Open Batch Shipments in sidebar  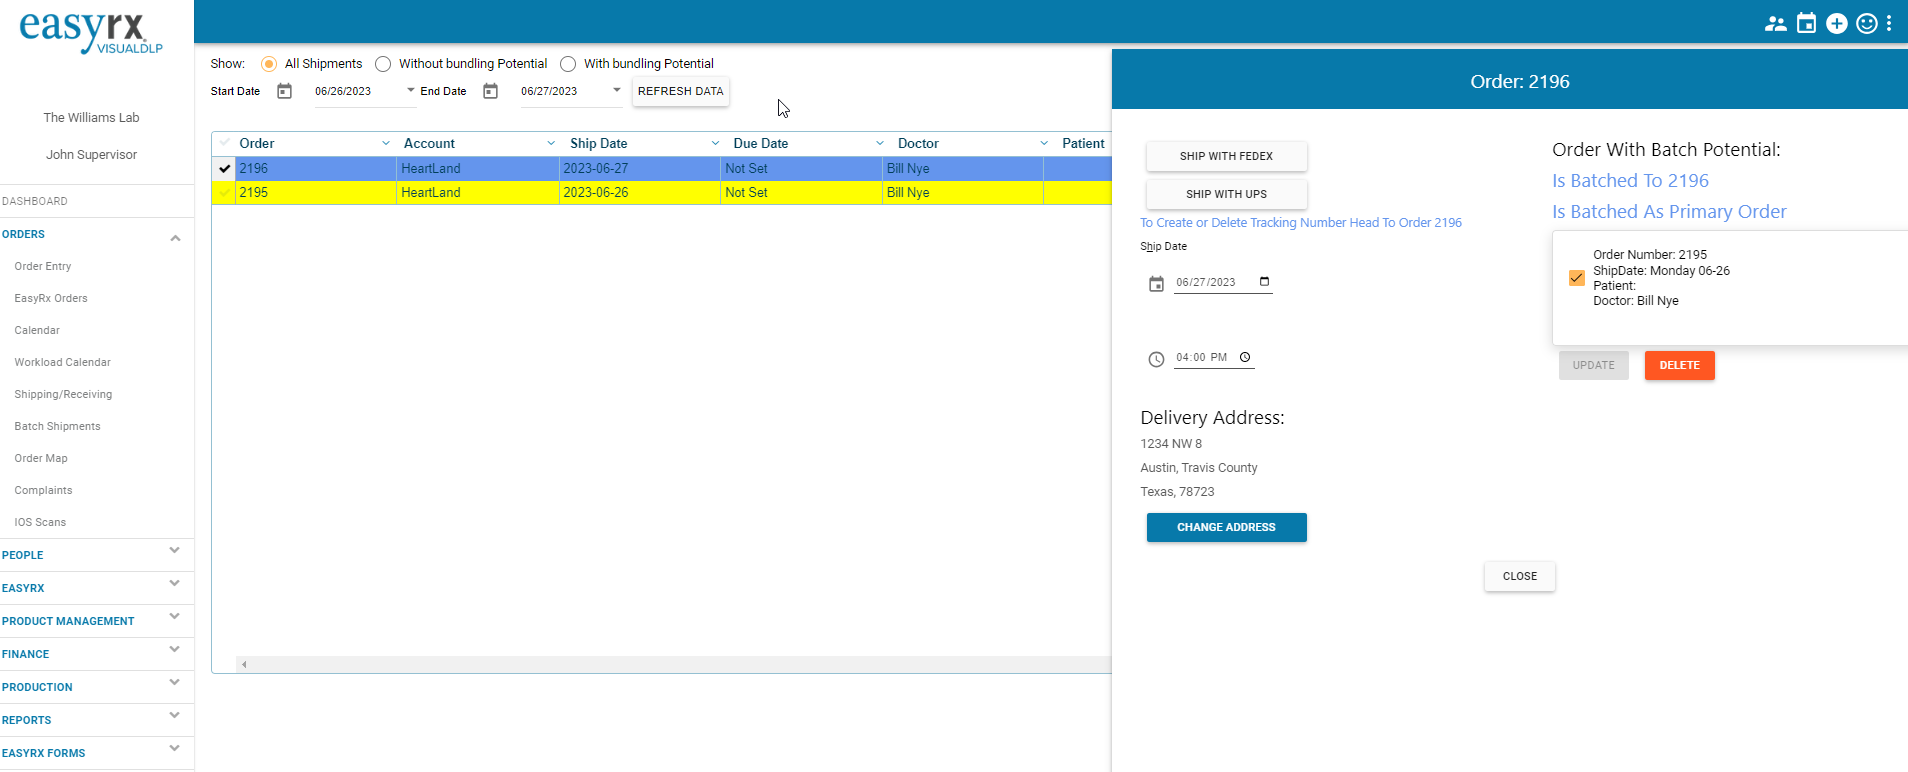point(57,426)
